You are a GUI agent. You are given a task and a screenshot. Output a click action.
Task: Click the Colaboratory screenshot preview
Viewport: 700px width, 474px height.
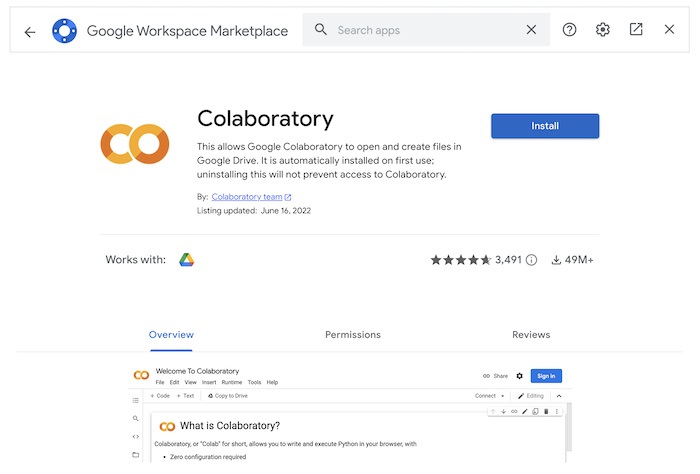[x=349, y=414]
